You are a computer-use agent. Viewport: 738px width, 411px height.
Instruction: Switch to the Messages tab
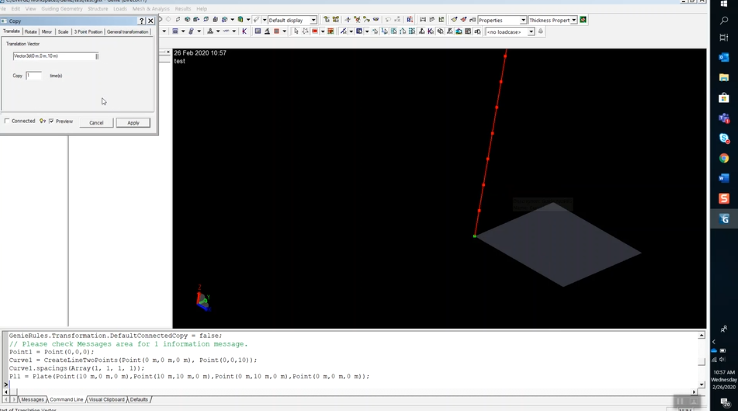[x=32, y=399]
